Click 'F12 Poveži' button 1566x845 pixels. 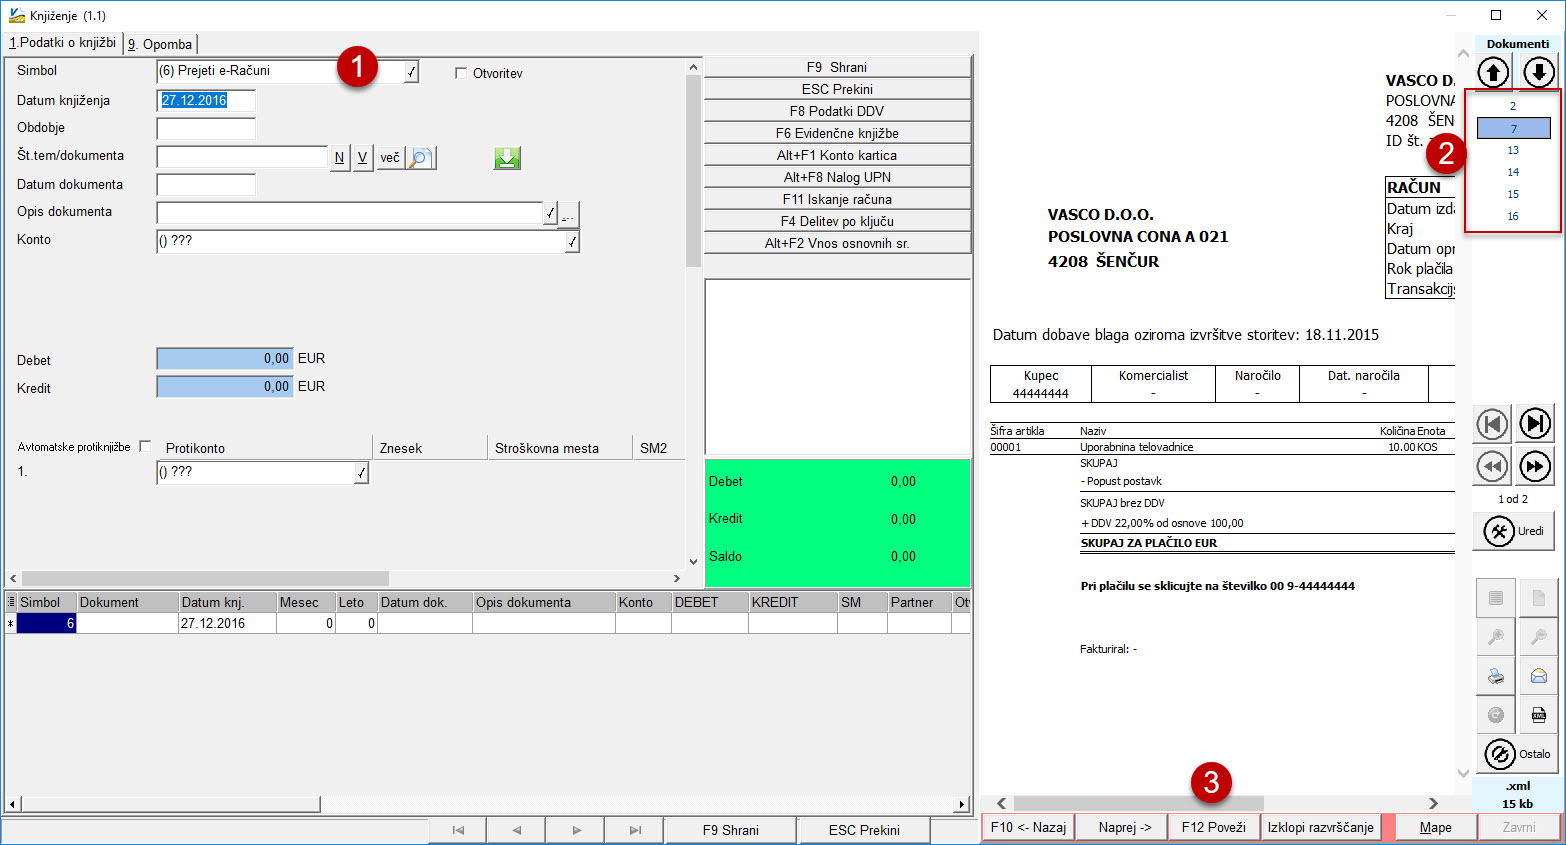click(x=1213, y=827)
